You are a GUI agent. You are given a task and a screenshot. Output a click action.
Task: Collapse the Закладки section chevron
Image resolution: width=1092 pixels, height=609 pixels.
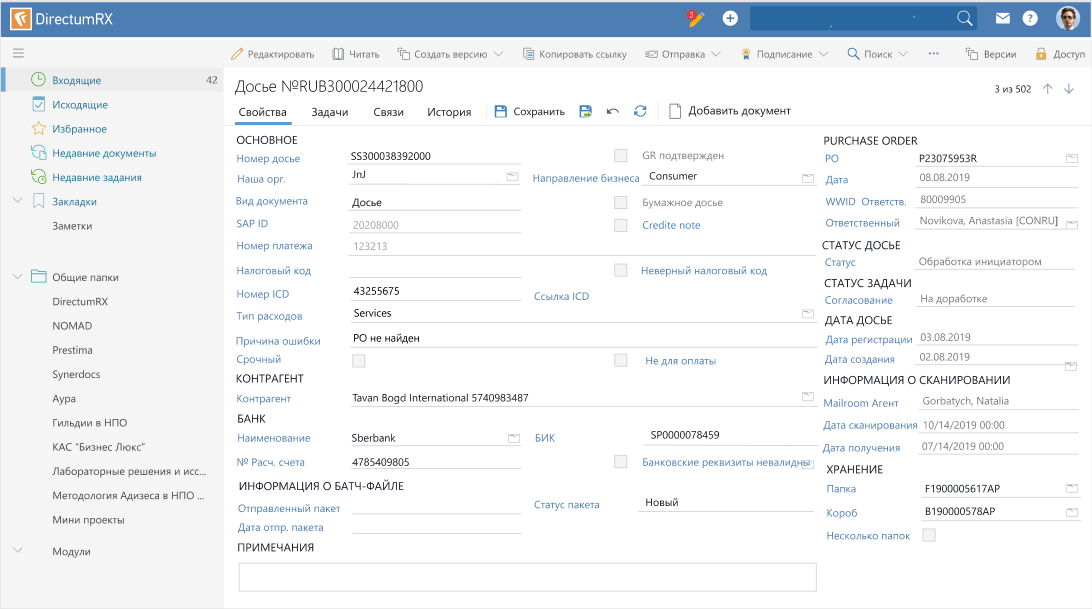tap(17, 201)
